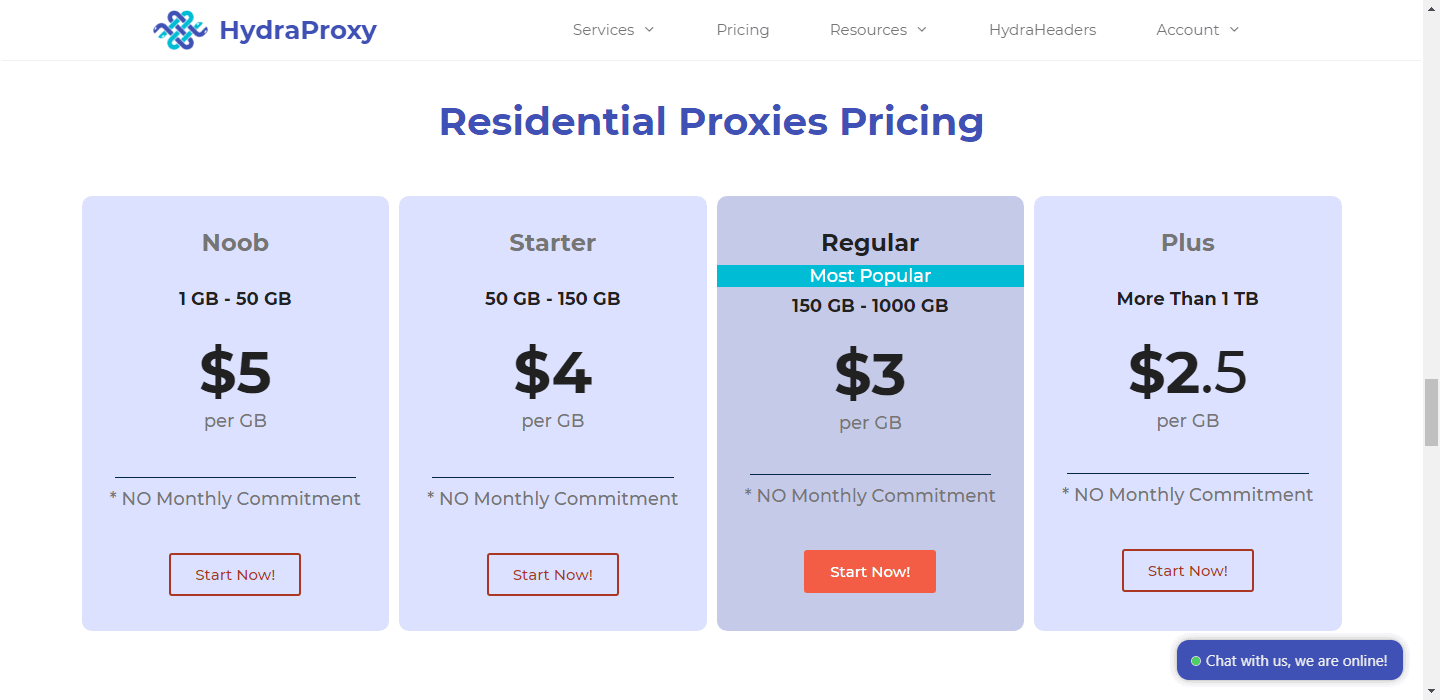Click the HydraProxy knot logo icon
The width and height of the screenshot is (1440, 700).
tap(180, 30)
